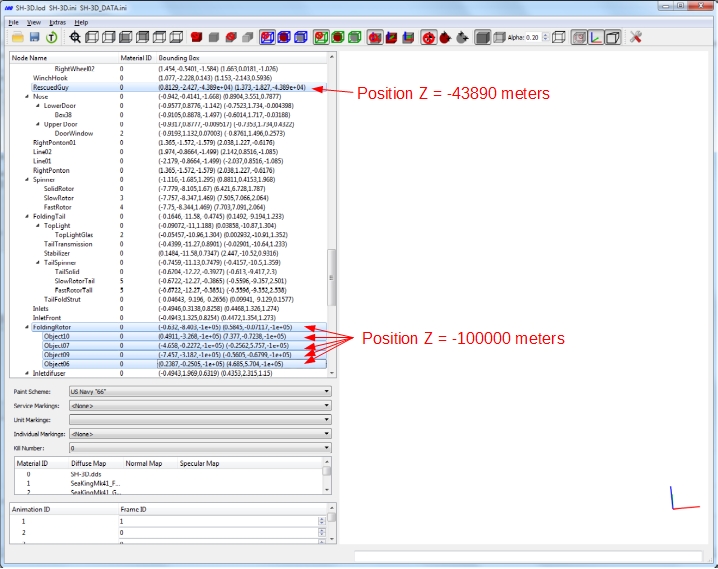
Task: Open the Service Markings dropdown
Action: (x=200, y=406)
